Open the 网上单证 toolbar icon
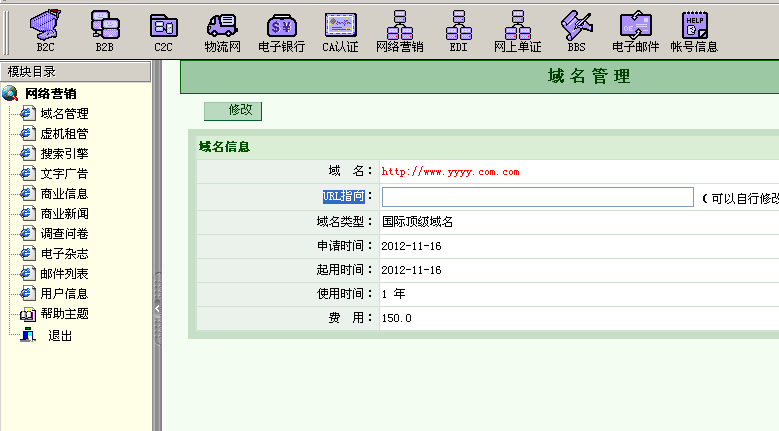 [518, 25]
